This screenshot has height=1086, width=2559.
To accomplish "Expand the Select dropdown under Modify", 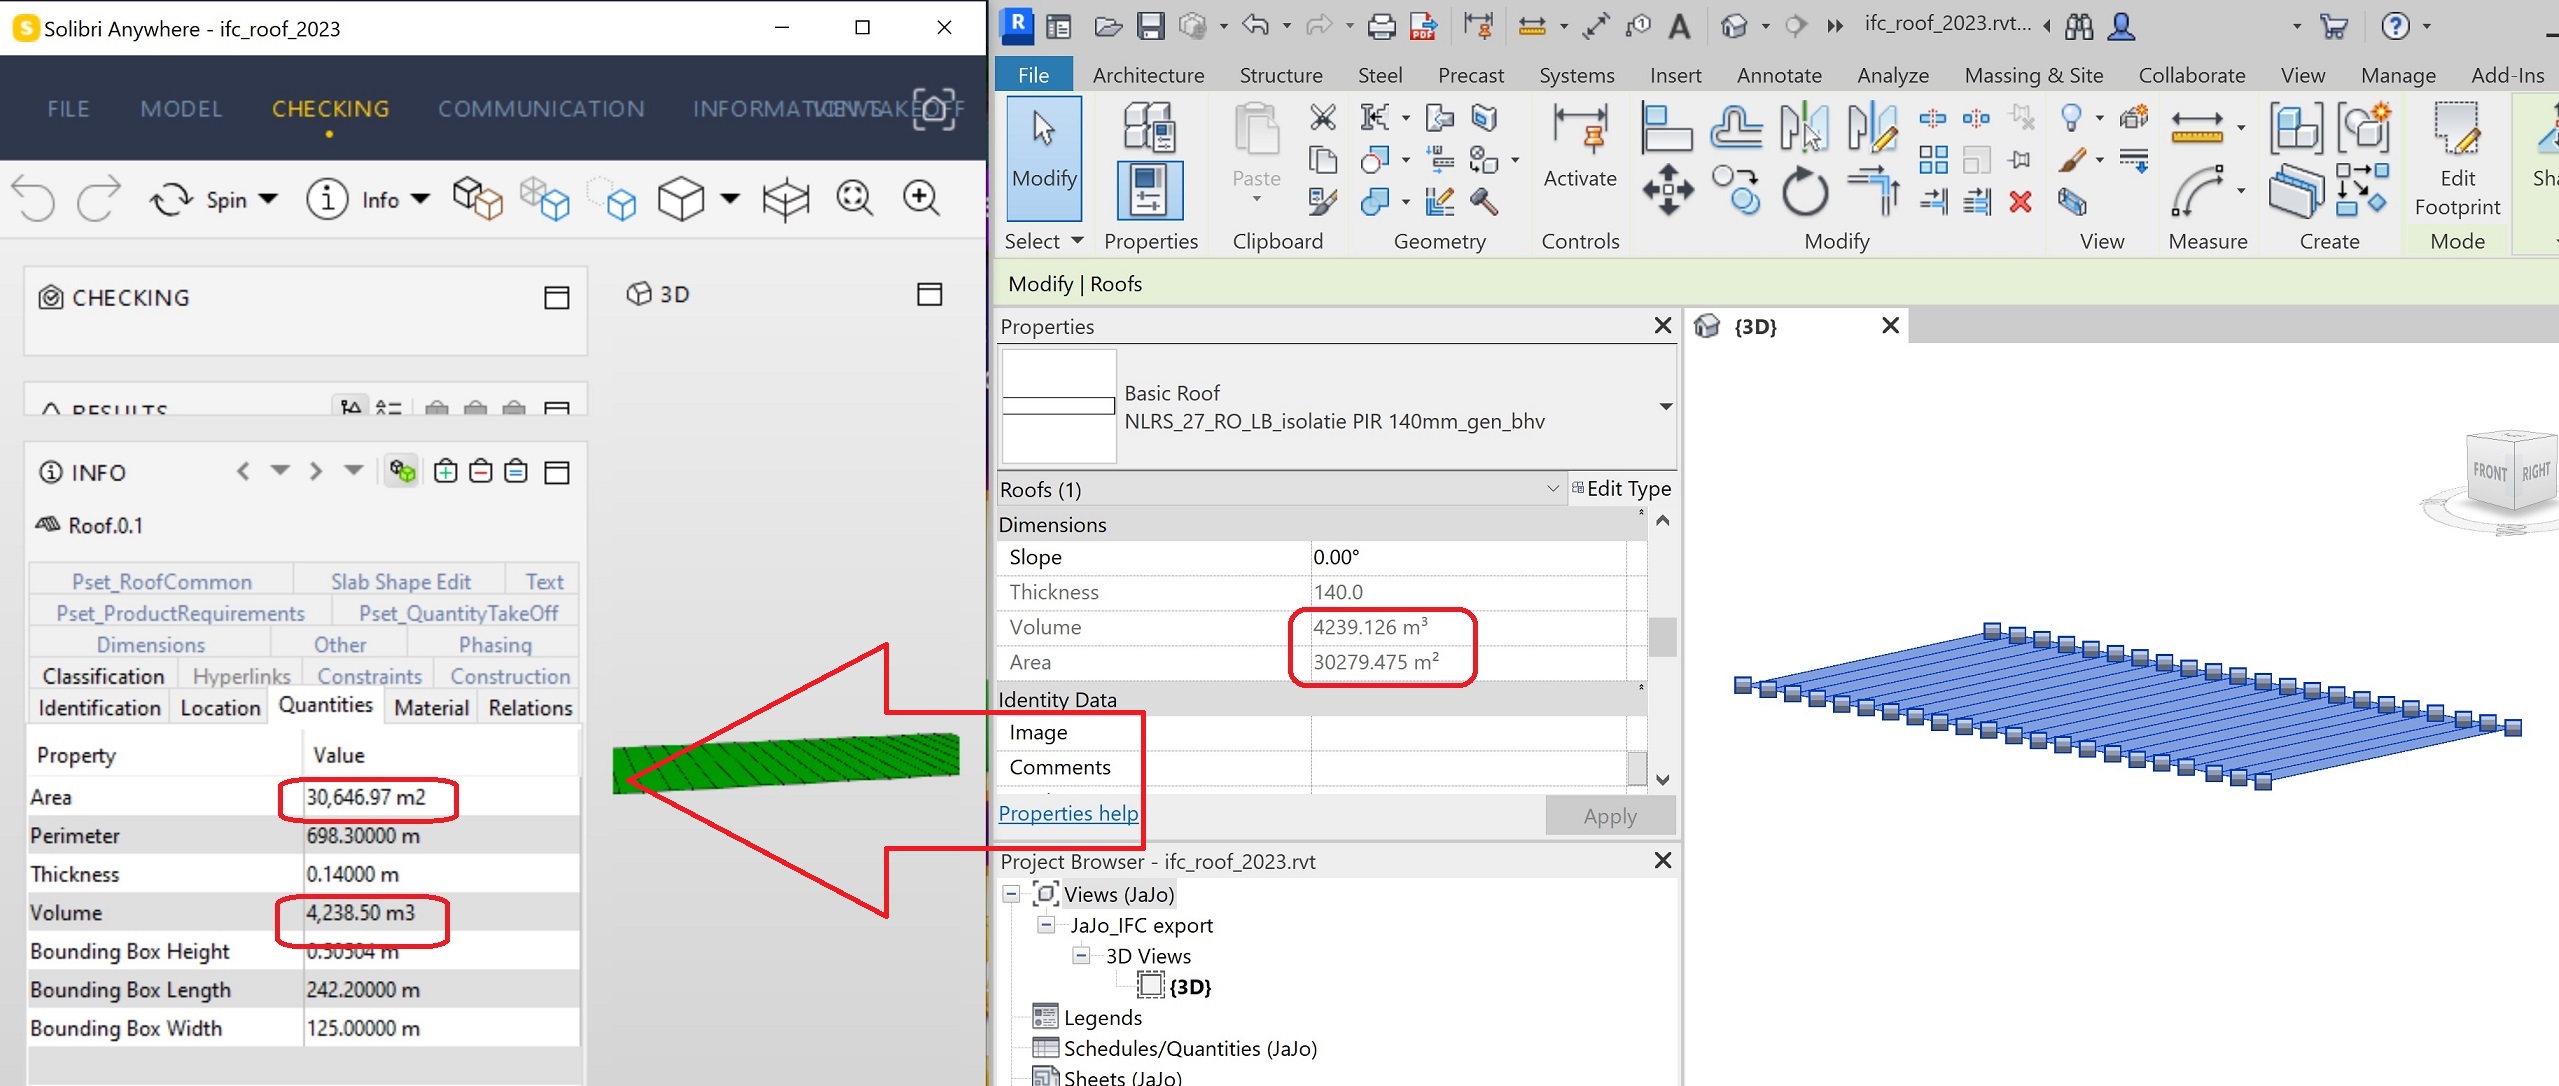I will point(1076,240).
